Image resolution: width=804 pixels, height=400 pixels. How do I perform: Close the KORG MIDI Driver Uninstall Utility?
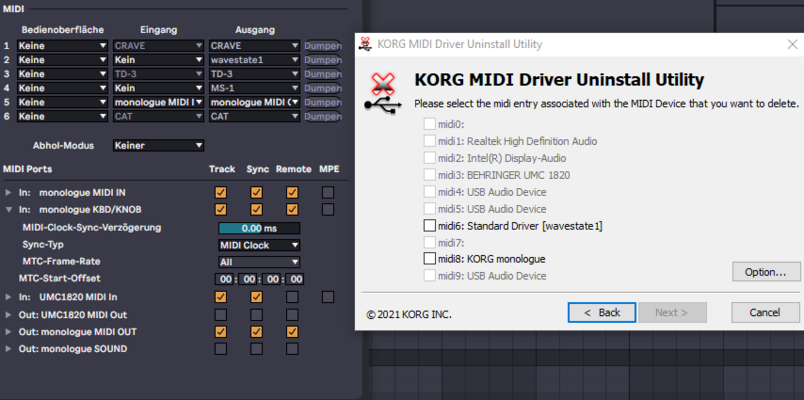pyautogui.click(x=792, y=45)
